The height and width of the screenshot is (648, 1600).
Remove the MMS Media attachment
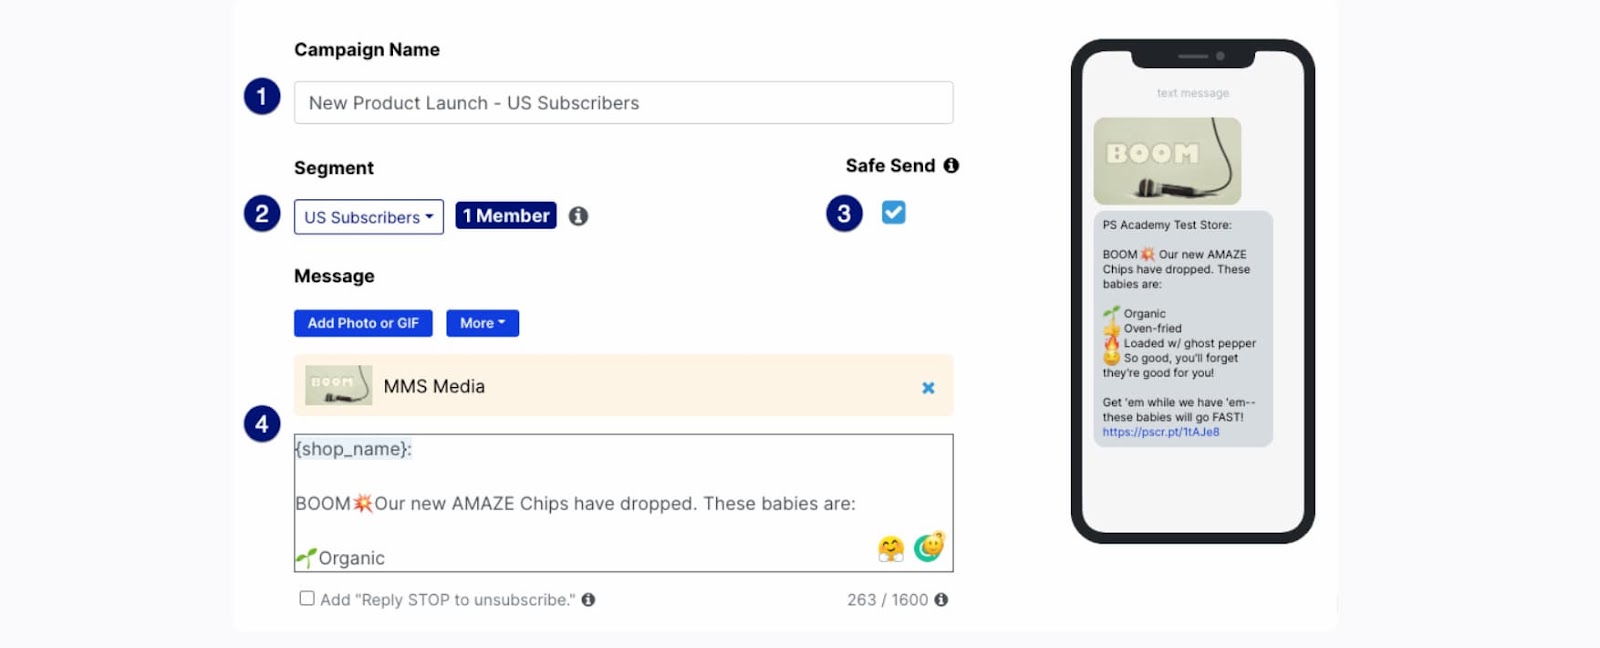[x=928, y=387]
